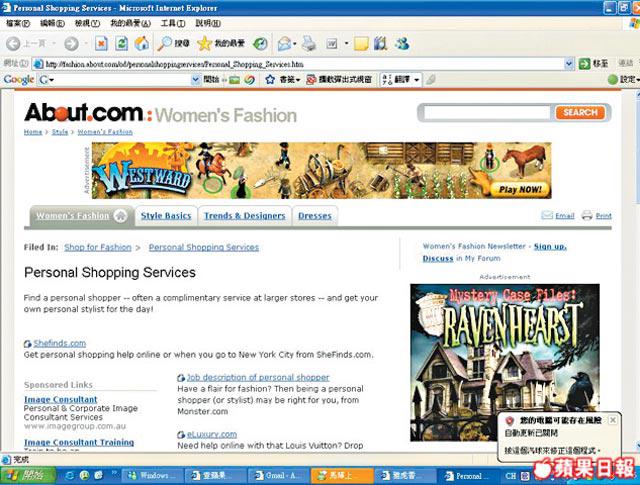Click Google toolbar bookmarks star
The image size is (640, 485).
click(270, 79)
